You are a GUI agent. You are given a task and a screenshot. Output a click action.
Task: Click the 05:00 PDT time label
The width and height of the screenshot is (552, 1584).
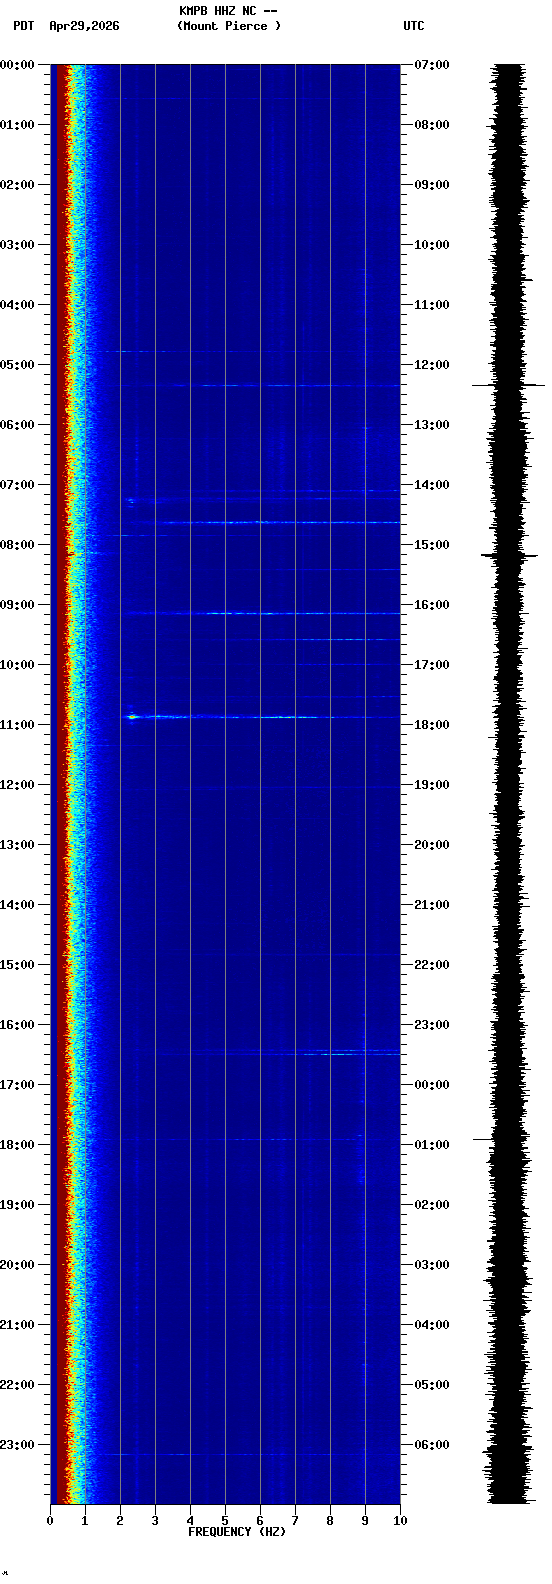(x=17, y=365)
